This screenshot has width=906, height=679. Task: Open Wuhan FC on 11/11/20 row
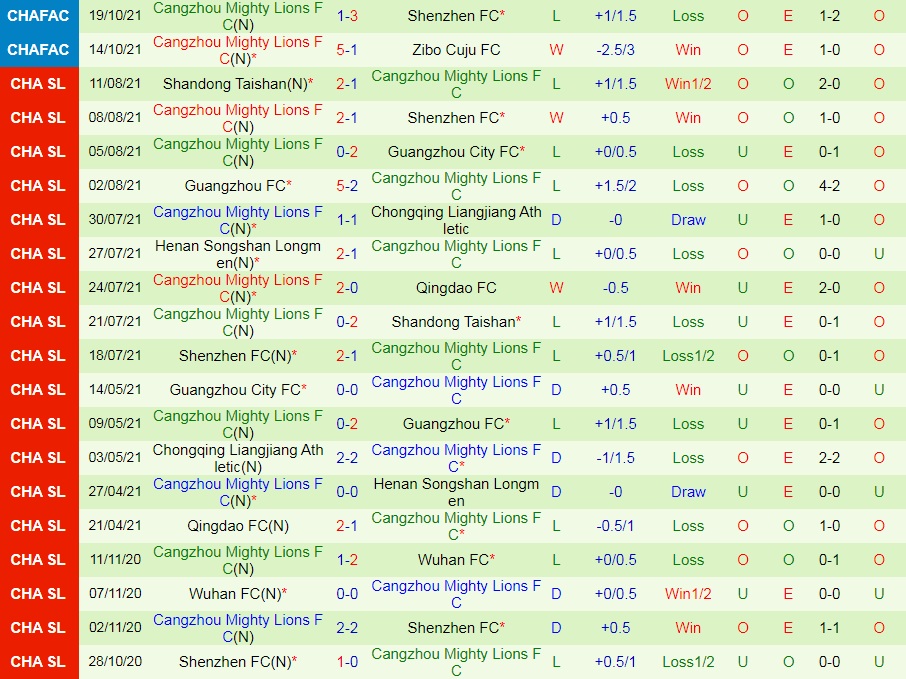[456, 560]
